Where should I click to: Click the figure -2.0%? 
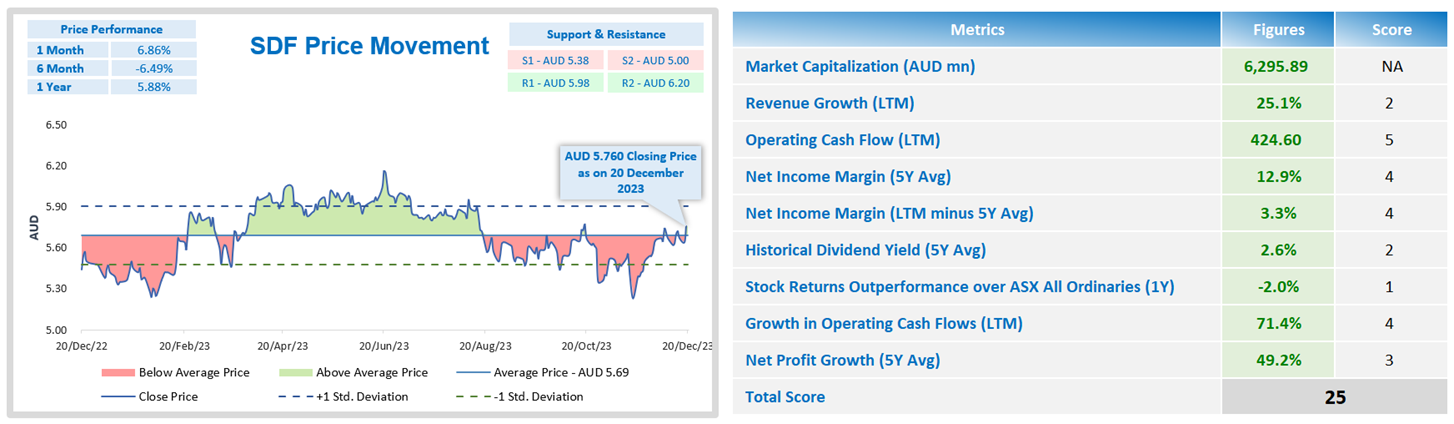1278,287
